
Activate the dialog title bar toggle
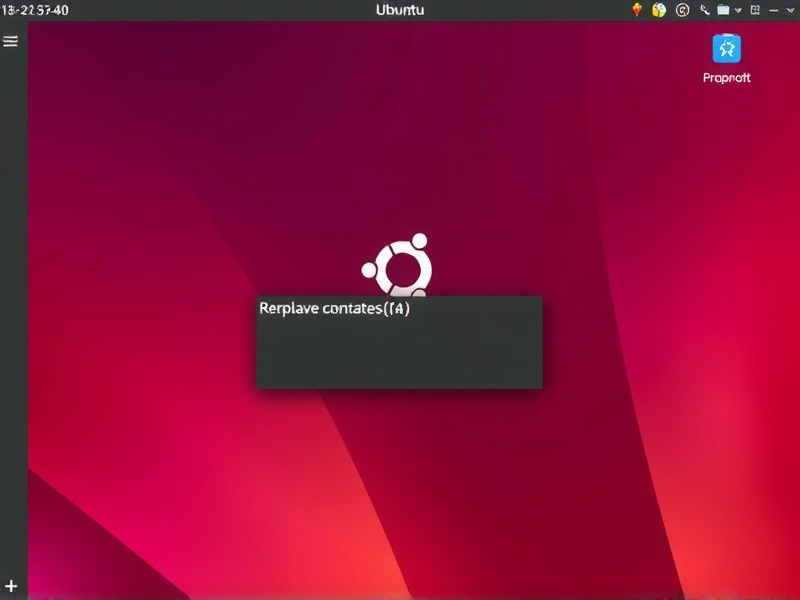(400, 310)
